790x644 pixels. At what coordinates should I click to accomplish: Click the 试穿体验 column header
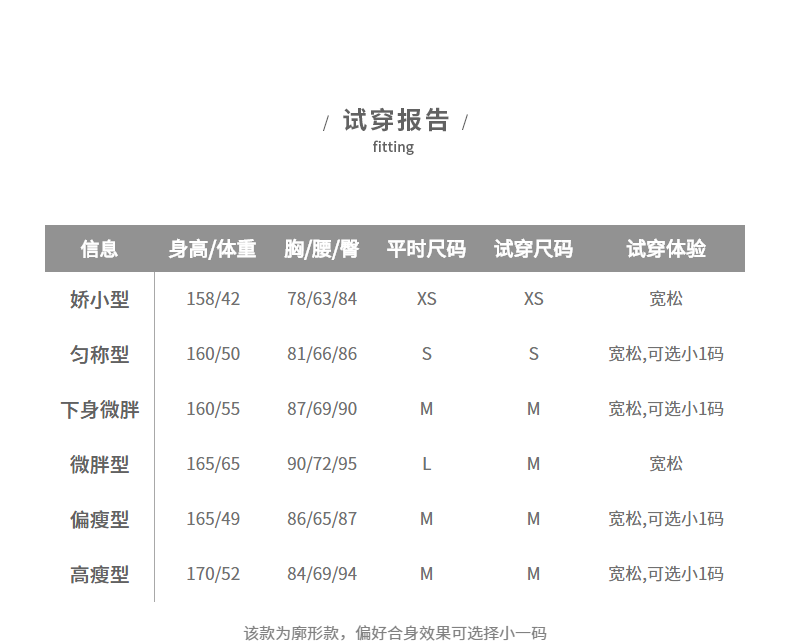pyautogui.click(x=666, y=249)
